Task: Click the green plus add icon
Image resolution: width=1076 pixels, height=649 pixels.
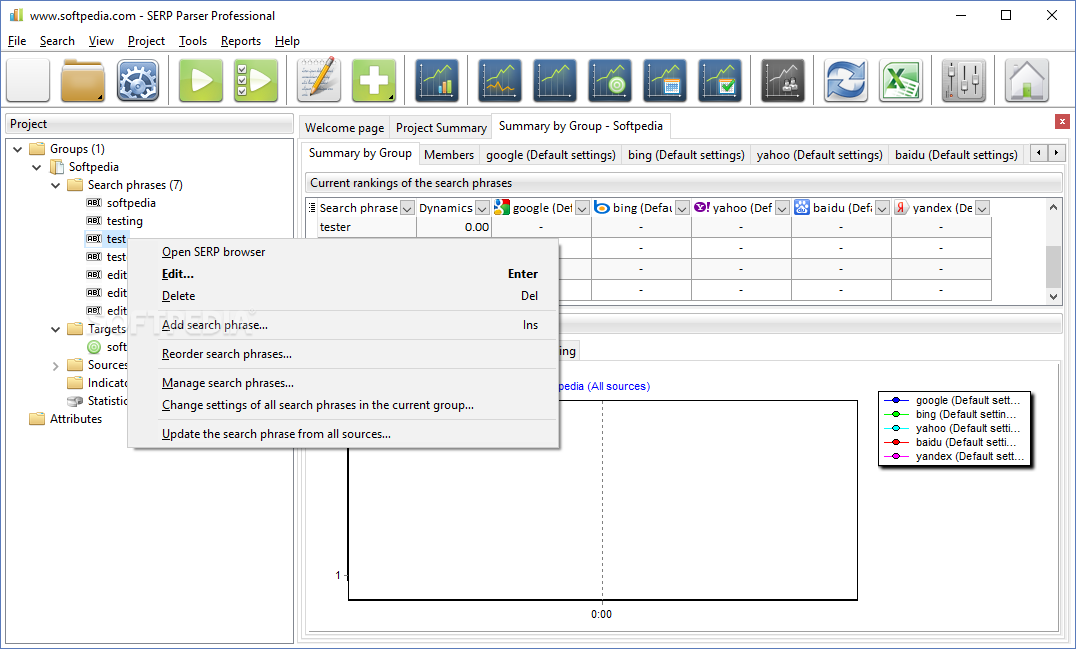Action: (373, 80)
